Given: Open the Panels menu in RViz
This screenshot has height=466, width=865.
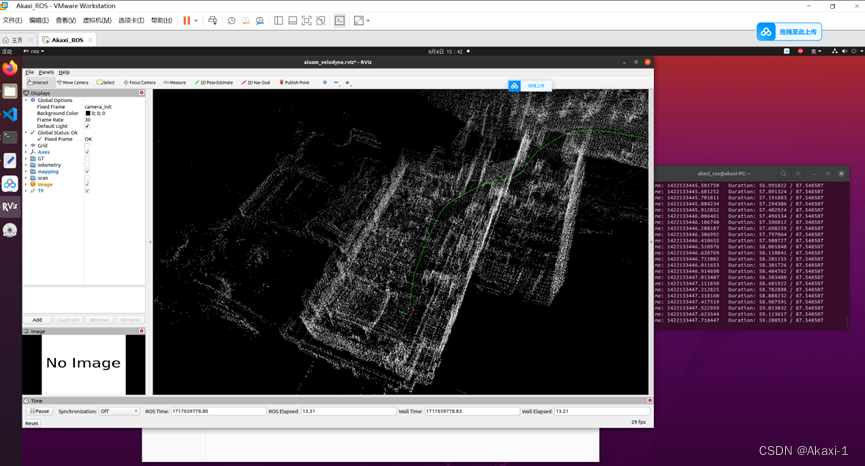Looking at the screenshot, I should [46, 72].
